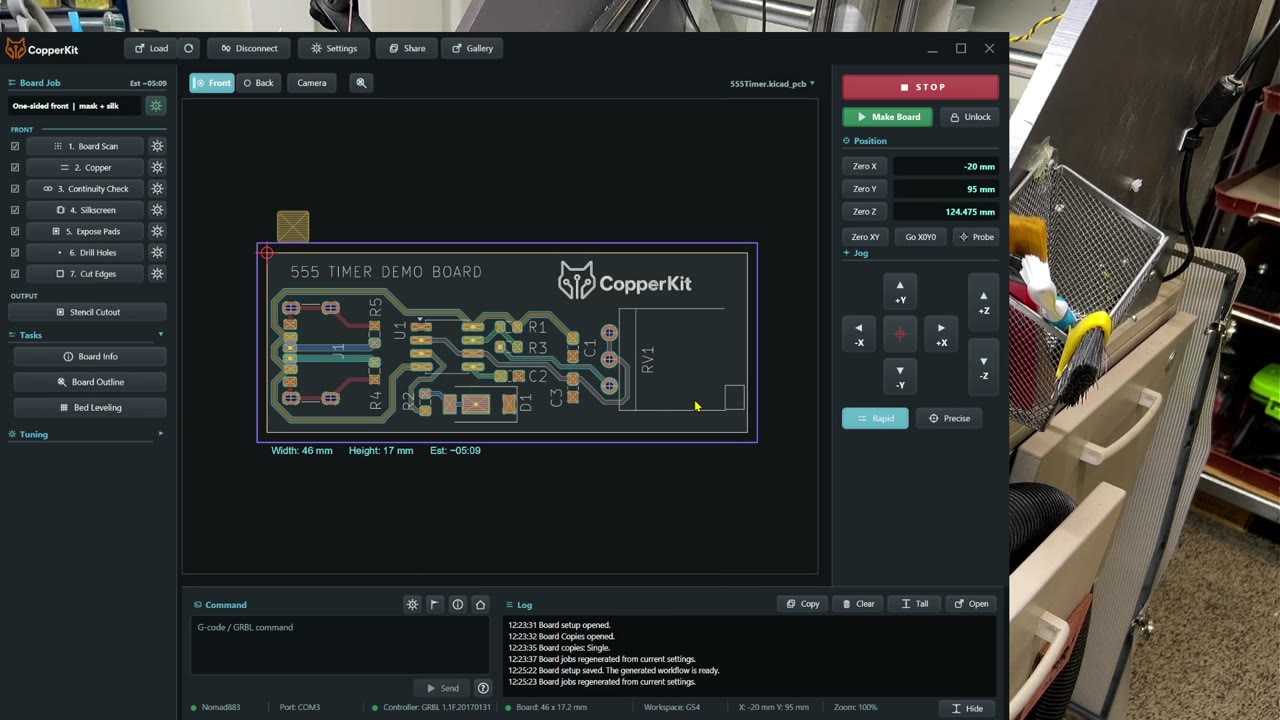The width and height of the screenshot is (1280, 720).
Task: Disconnect from the machine
Action: (x=249, y=48)
